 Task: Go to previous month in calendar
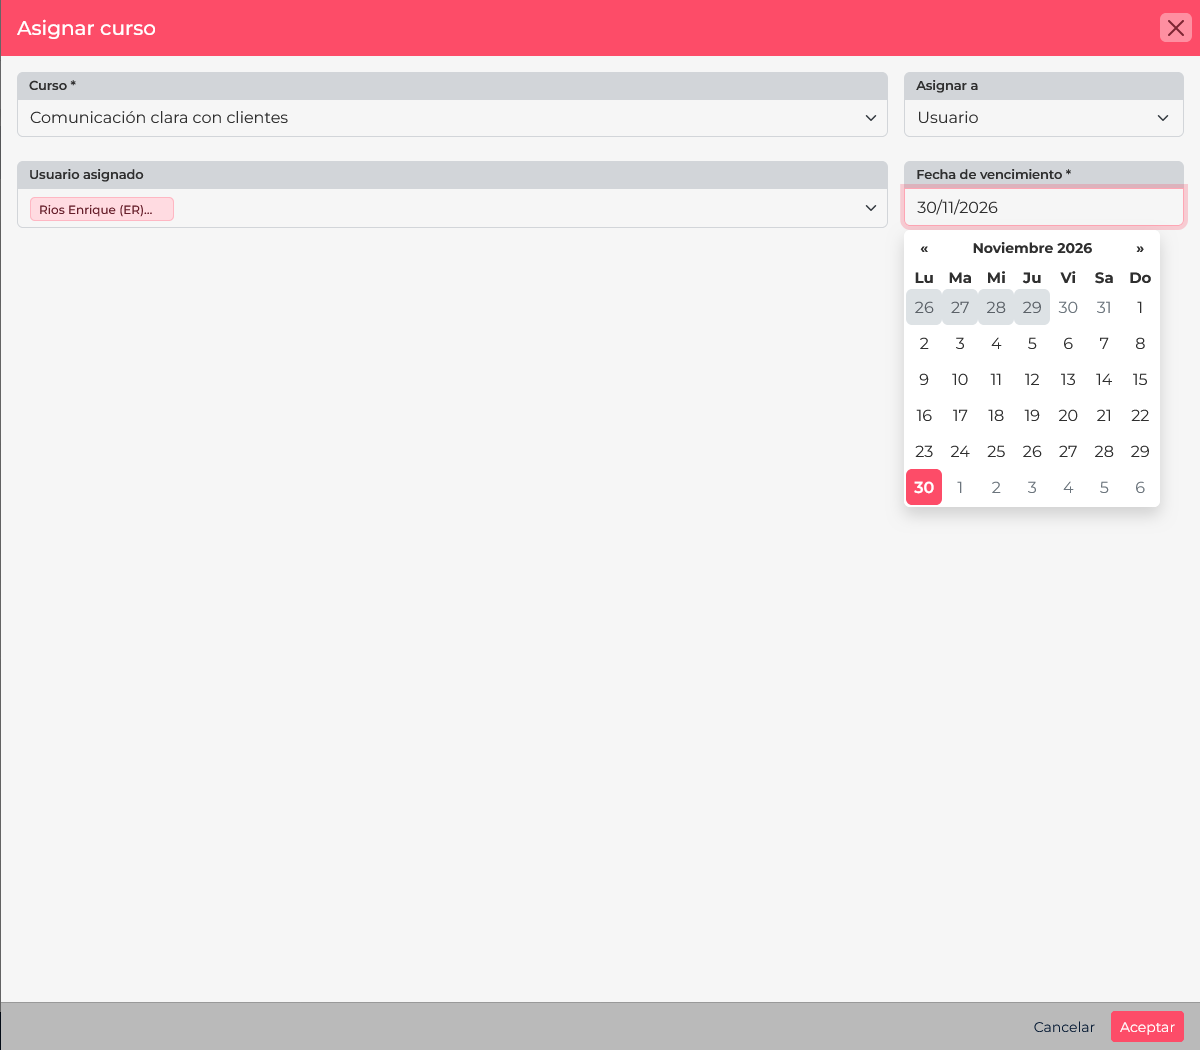tap(924, 248)
